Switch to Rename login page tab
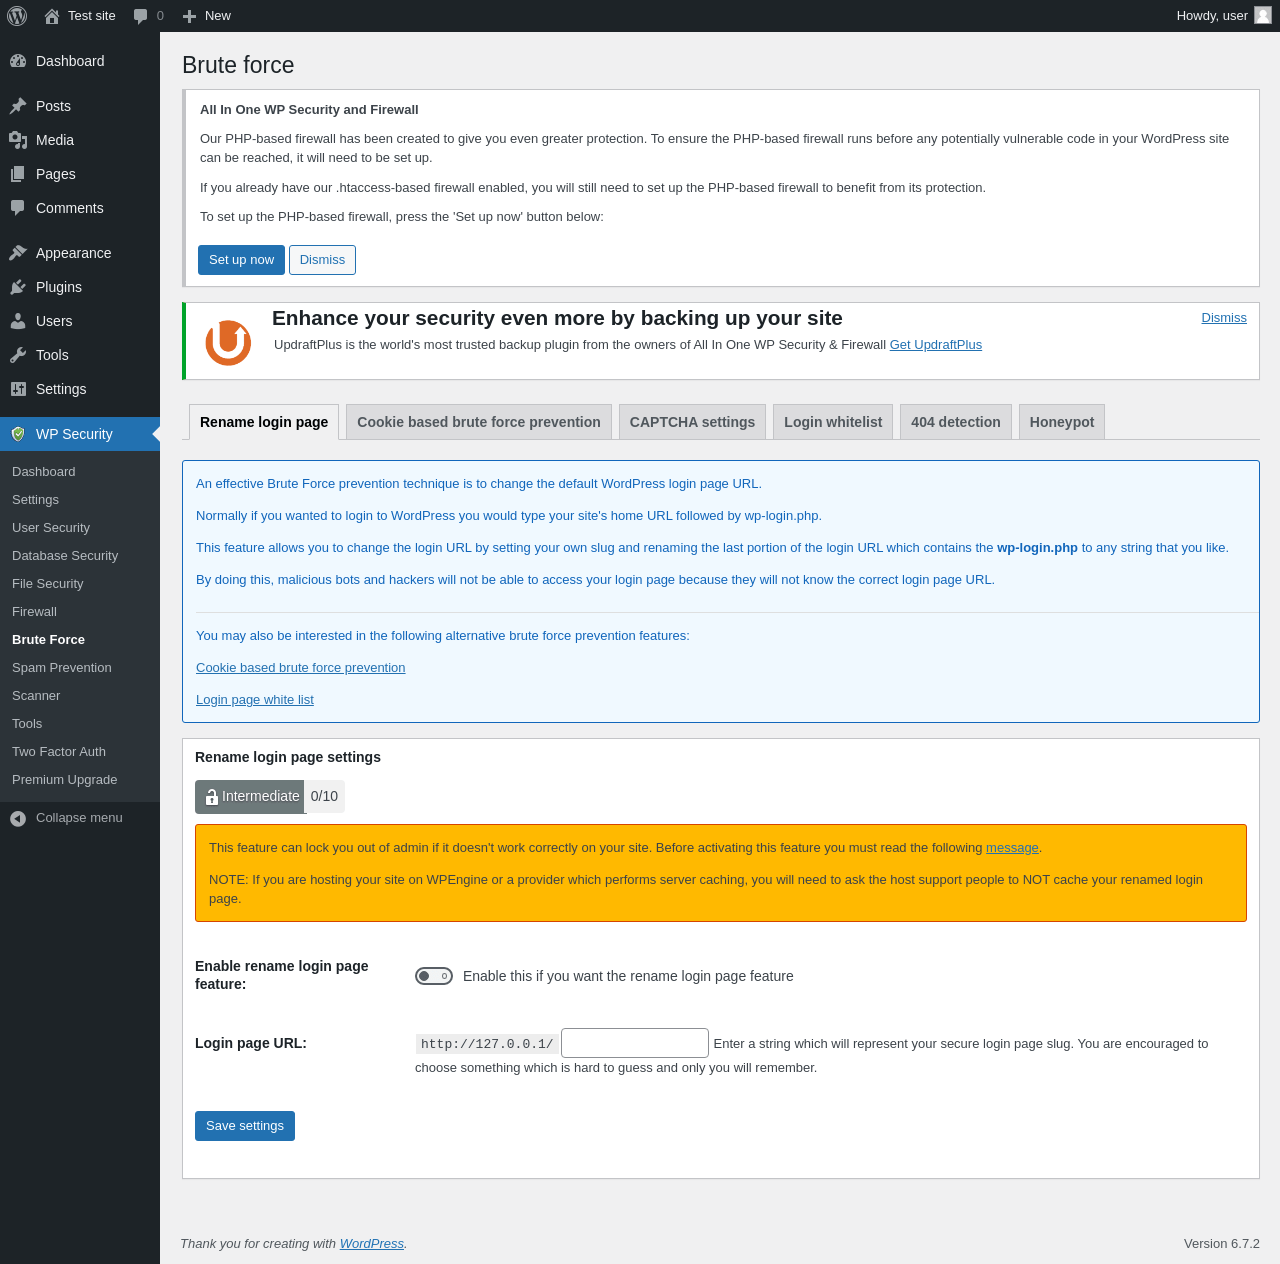The width and height of the screenshot is (1280, 1264). coord(264,422)
